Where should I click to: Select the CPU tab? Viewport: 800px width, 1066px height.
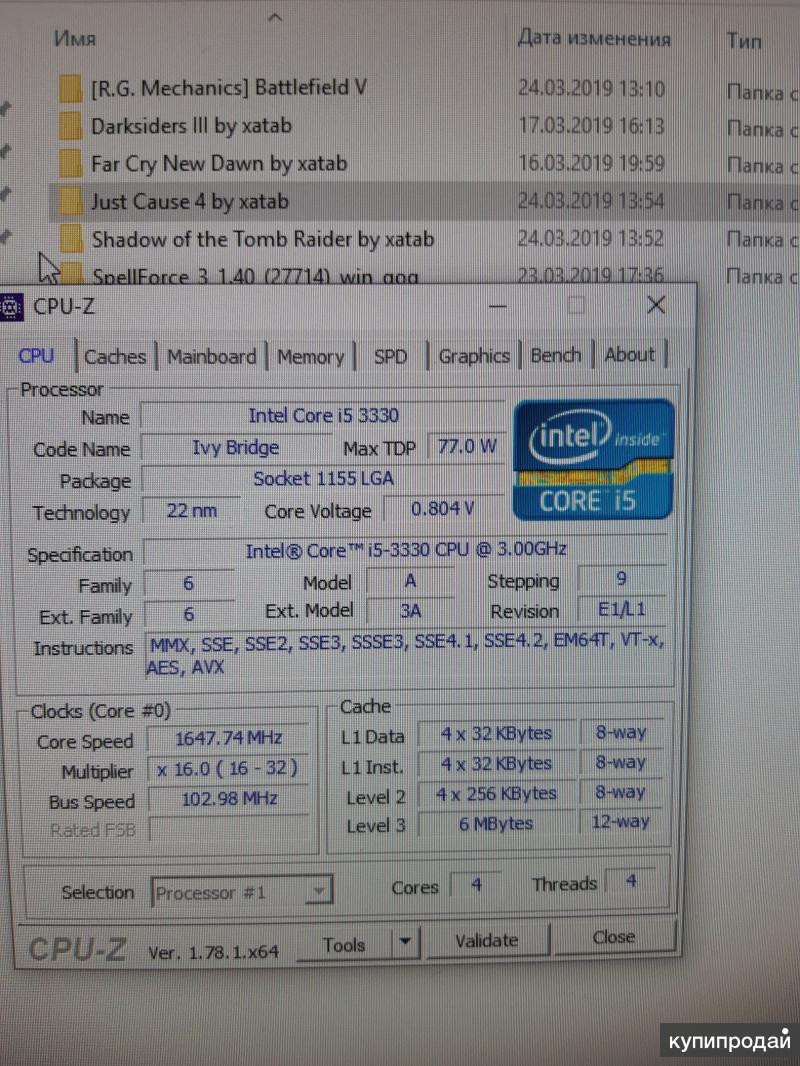click(x=37, y=356)
